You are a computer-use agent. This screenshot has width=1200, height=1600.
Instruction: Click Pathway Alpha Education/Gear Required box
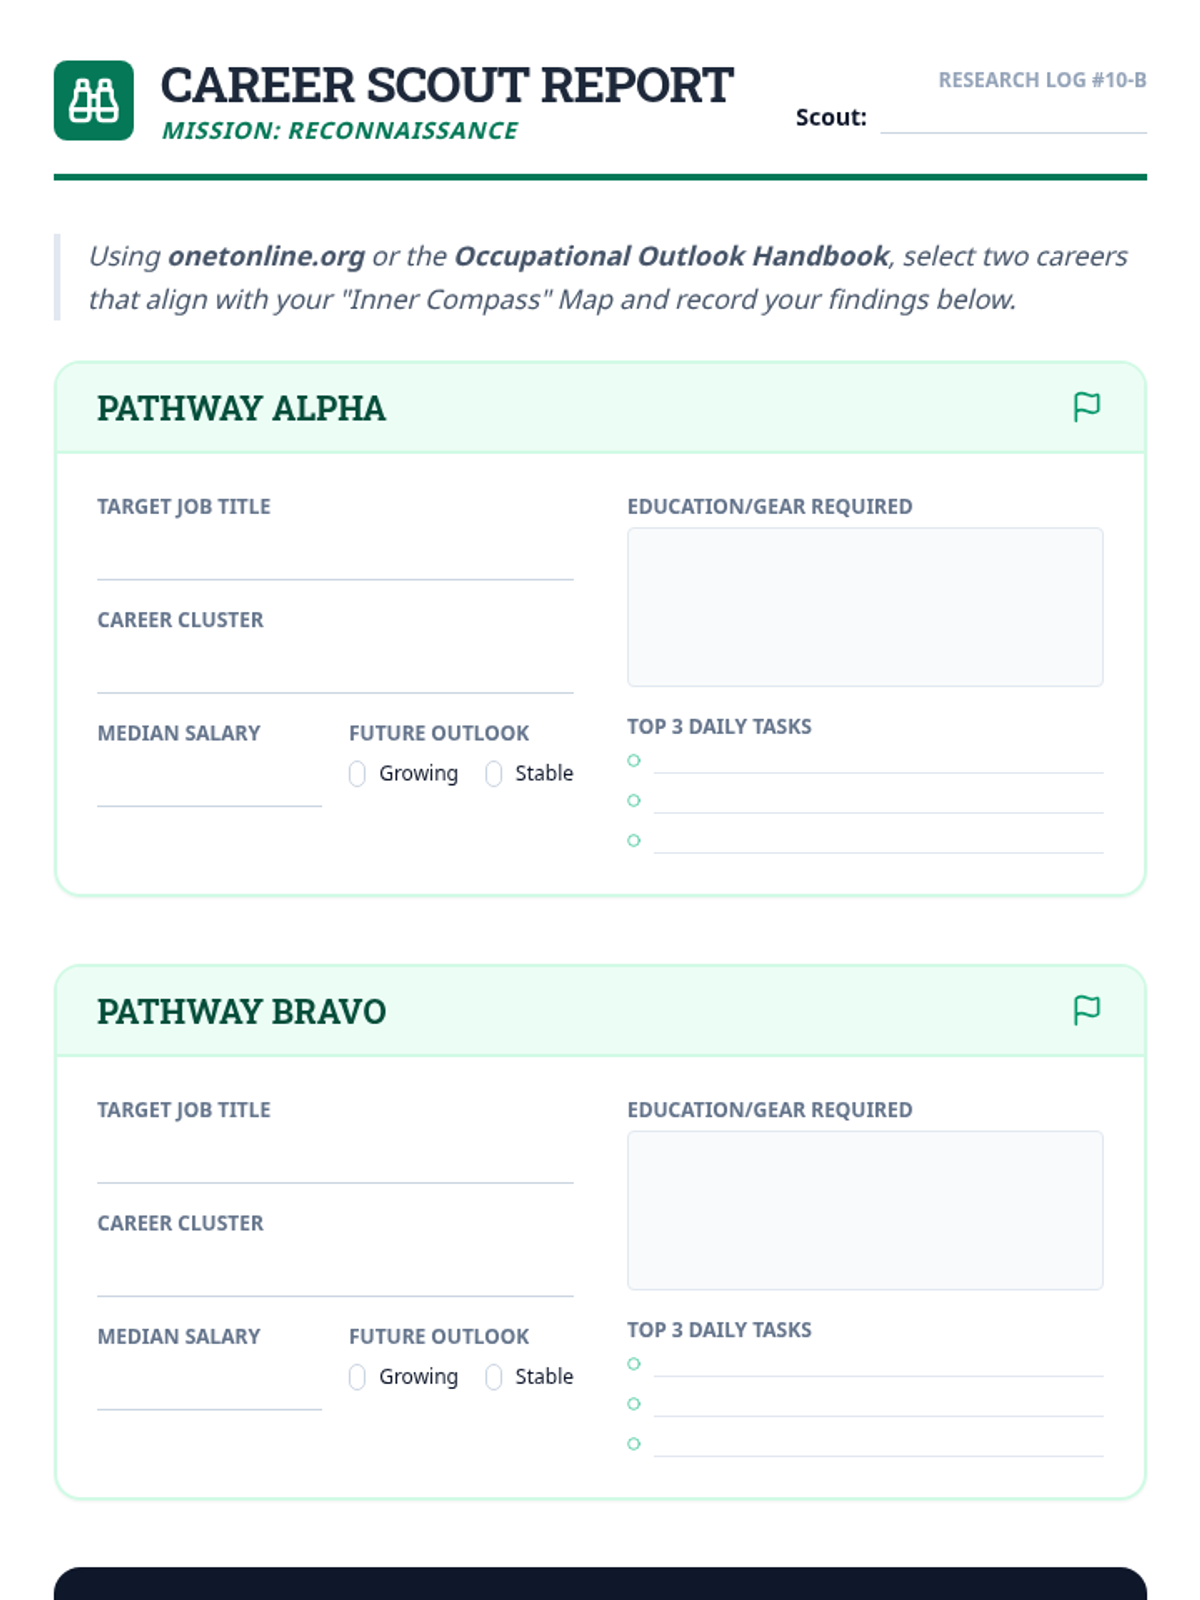(x=865, y=607)
